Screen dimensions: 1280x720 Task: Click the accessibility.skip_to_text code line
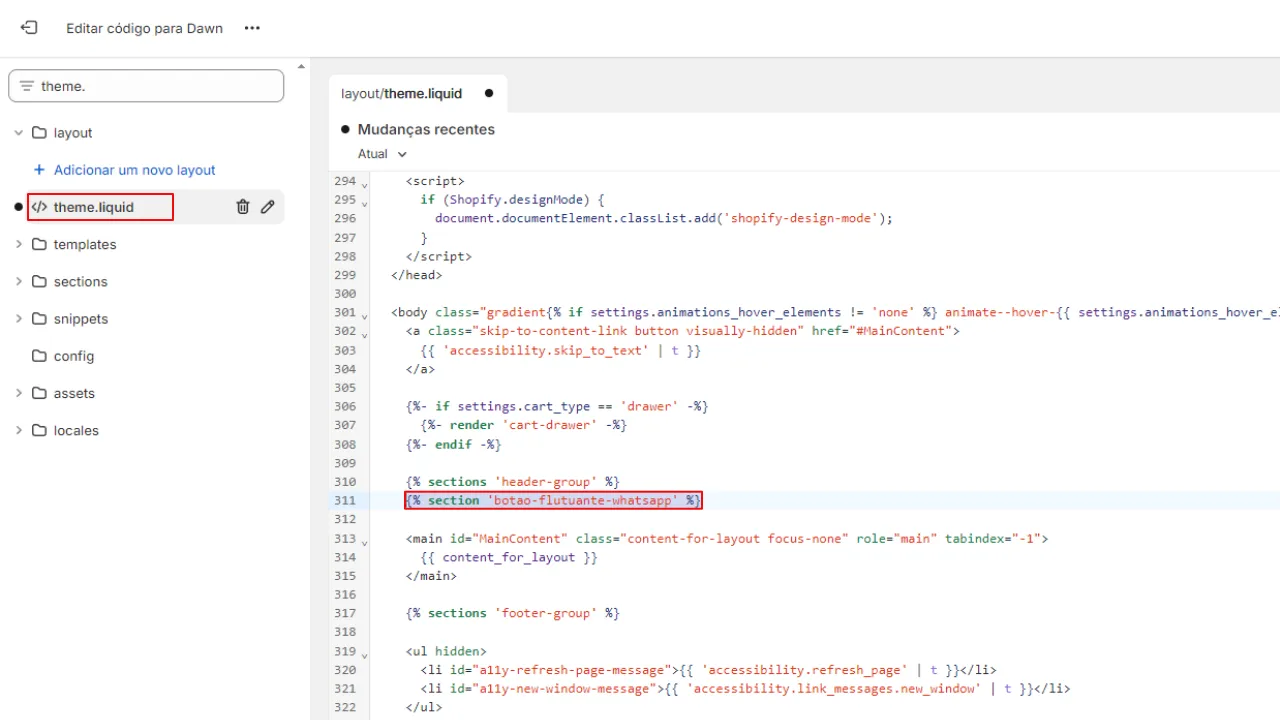pos(561,350)
